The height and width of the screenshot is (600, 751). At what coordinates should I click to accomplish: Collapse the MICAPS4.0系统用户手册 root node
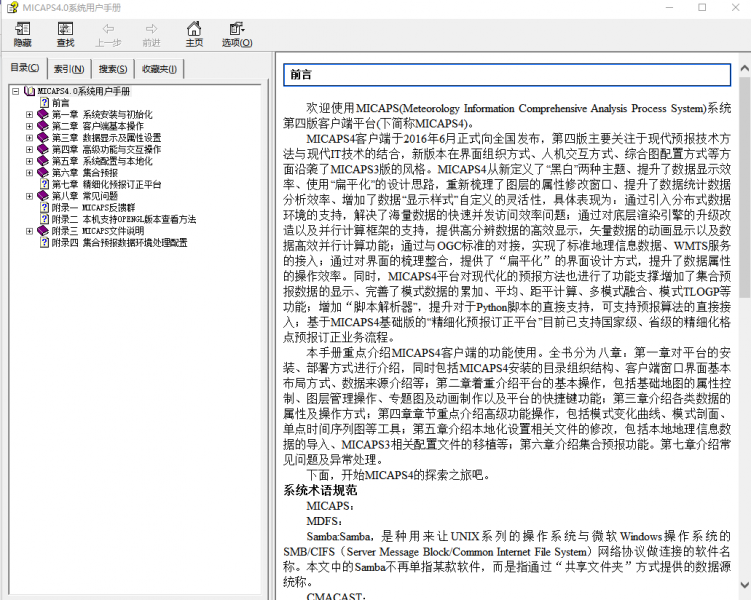15,91
